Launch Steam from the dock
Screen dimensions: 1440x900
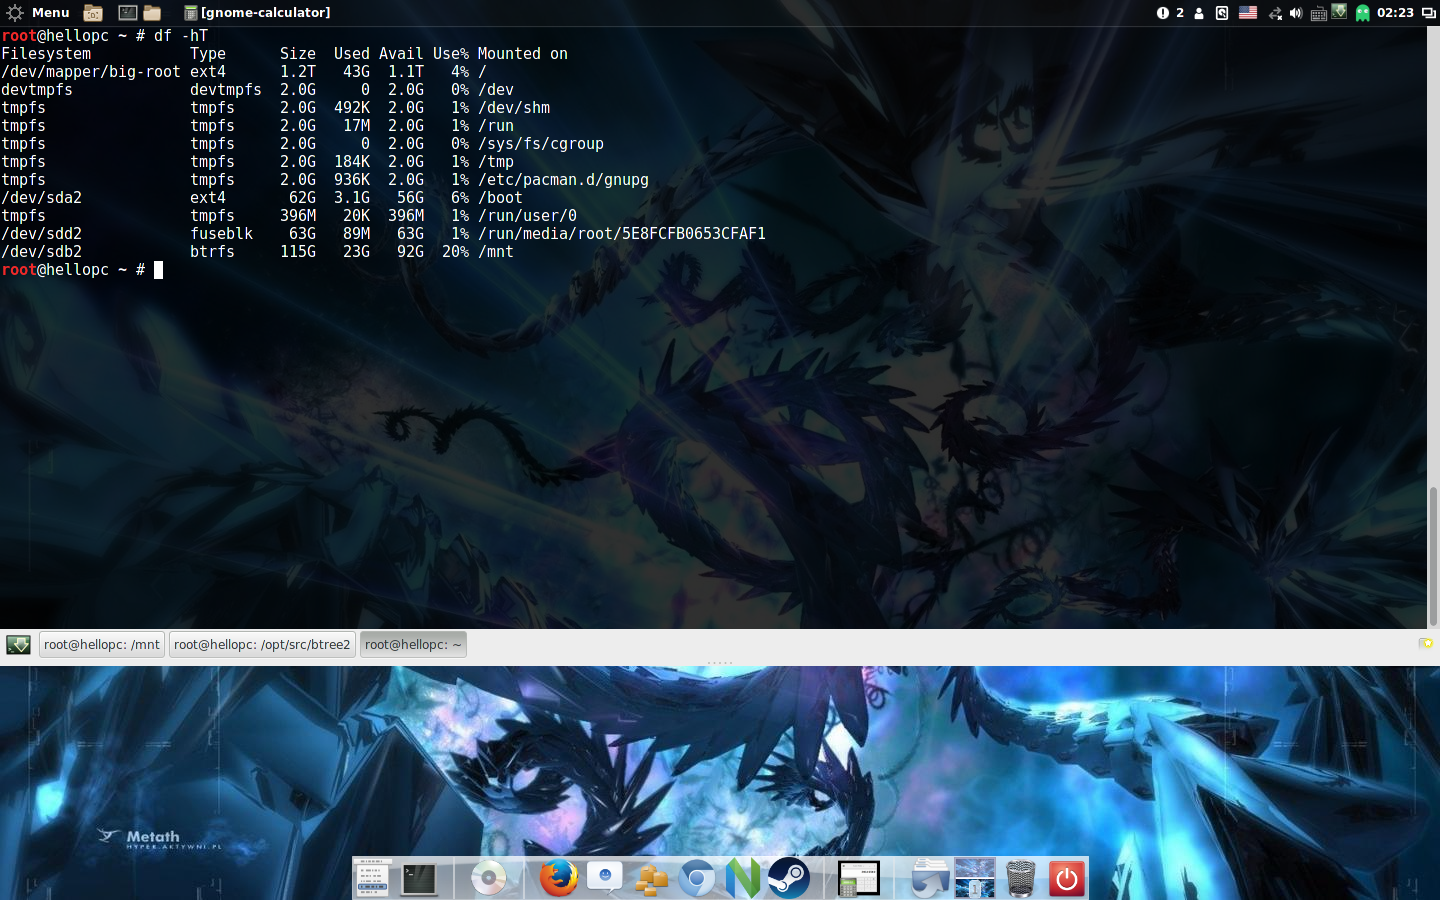789,878
